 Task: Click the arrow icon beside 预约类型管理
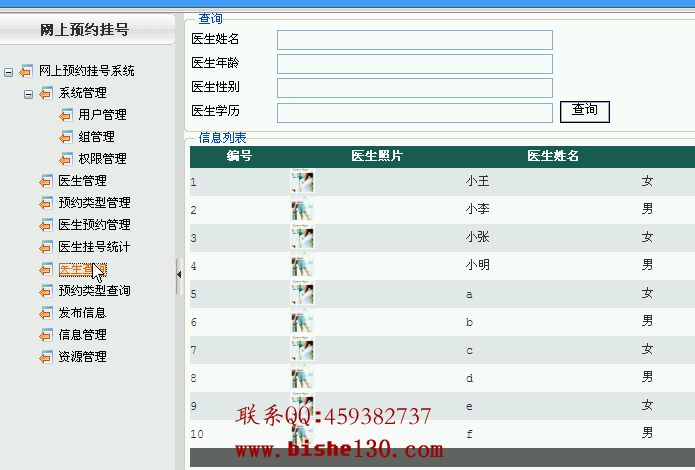click(x=45, y=203)
